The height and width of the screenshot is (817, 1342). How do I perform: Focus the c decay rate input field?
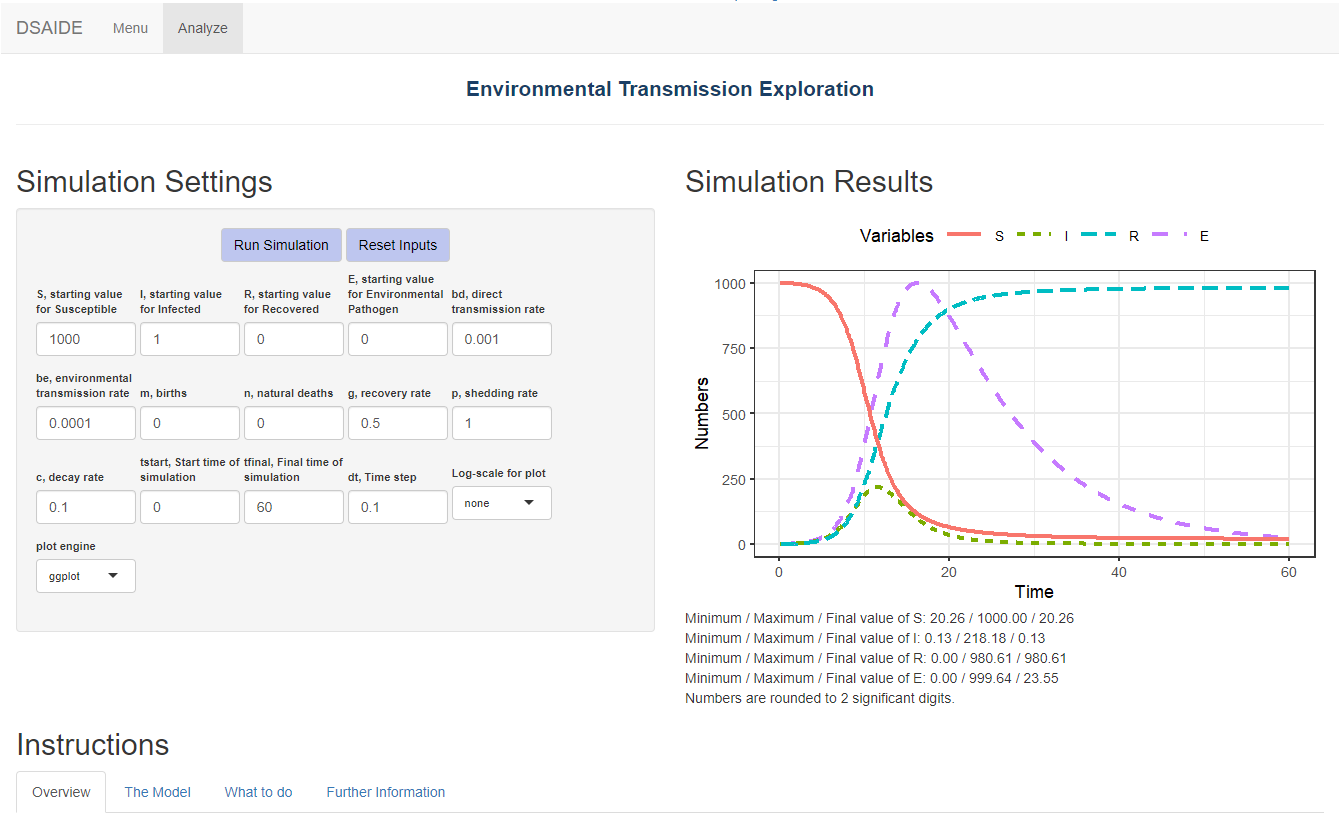[86, 507]
